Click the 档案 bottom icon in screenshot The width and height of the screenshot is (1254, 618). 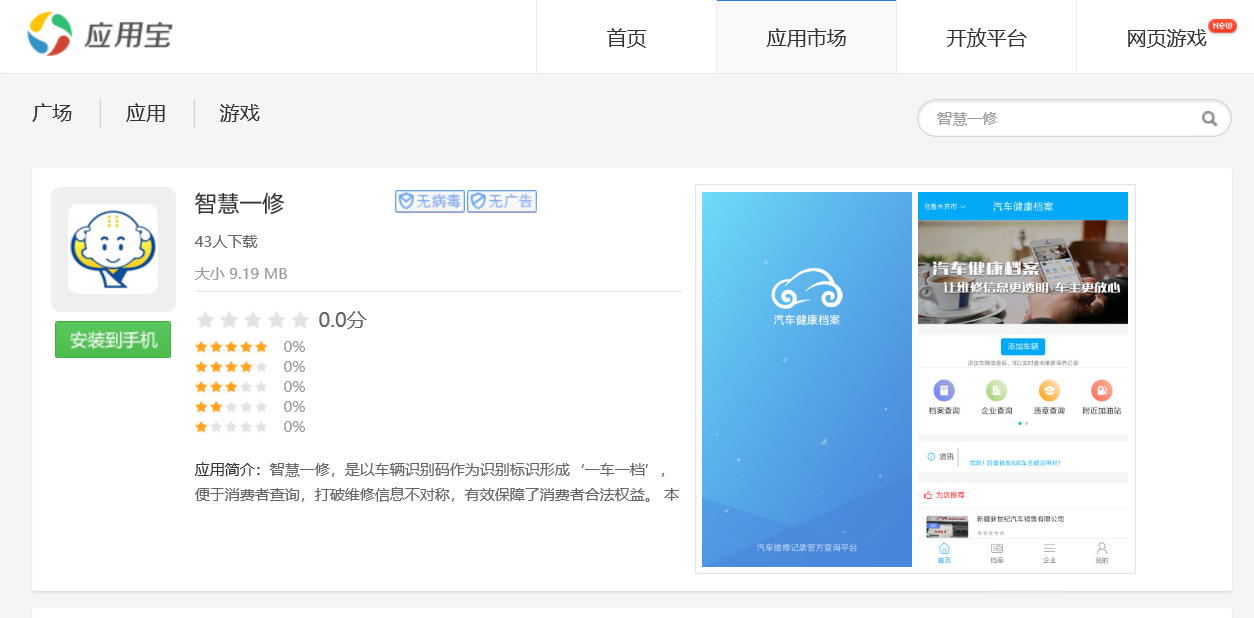coord(997,553)
